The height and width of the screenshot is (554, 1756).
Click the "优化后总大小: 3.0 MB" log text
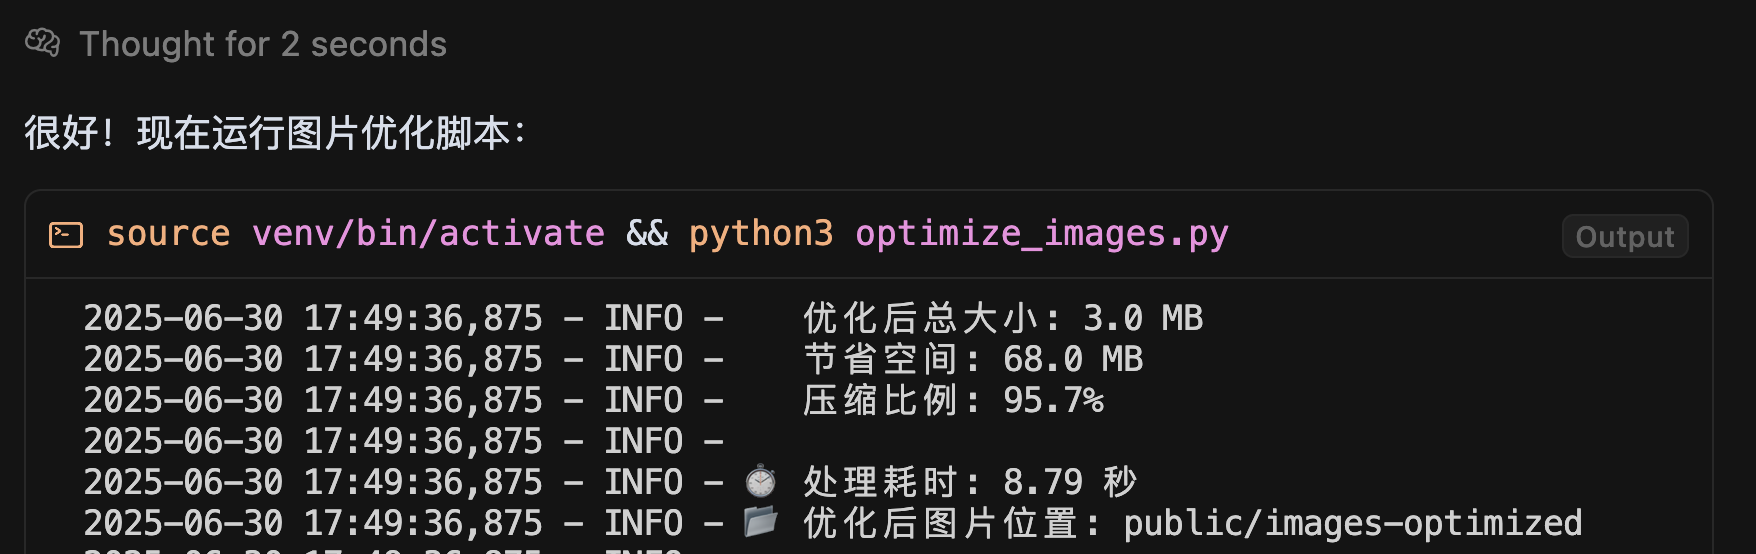click(1002, 319)
